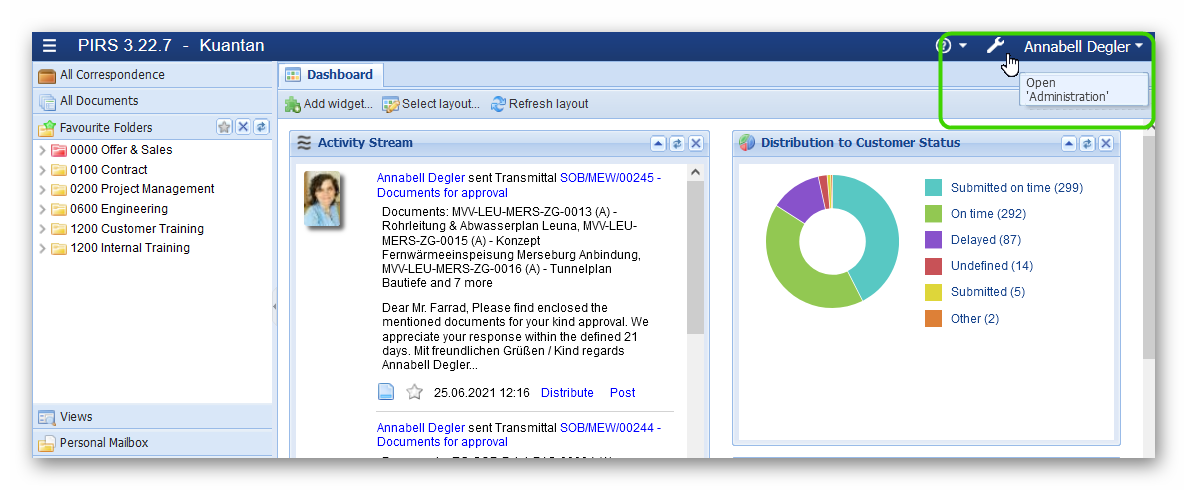Click the Add widget toolbar button
1187x490 pixels.
tap(328, 104)
